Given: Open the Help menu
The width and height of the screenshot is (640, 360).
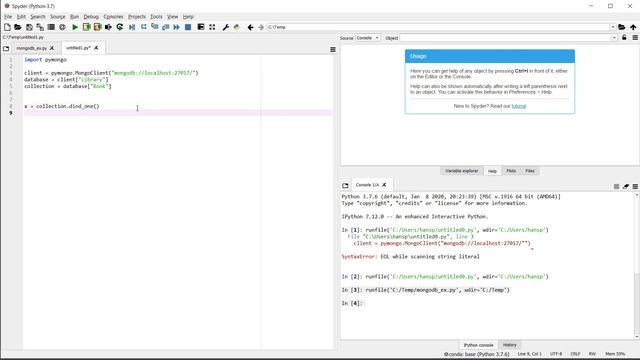Looking at the screenshot, I should (x=188, y=17).
